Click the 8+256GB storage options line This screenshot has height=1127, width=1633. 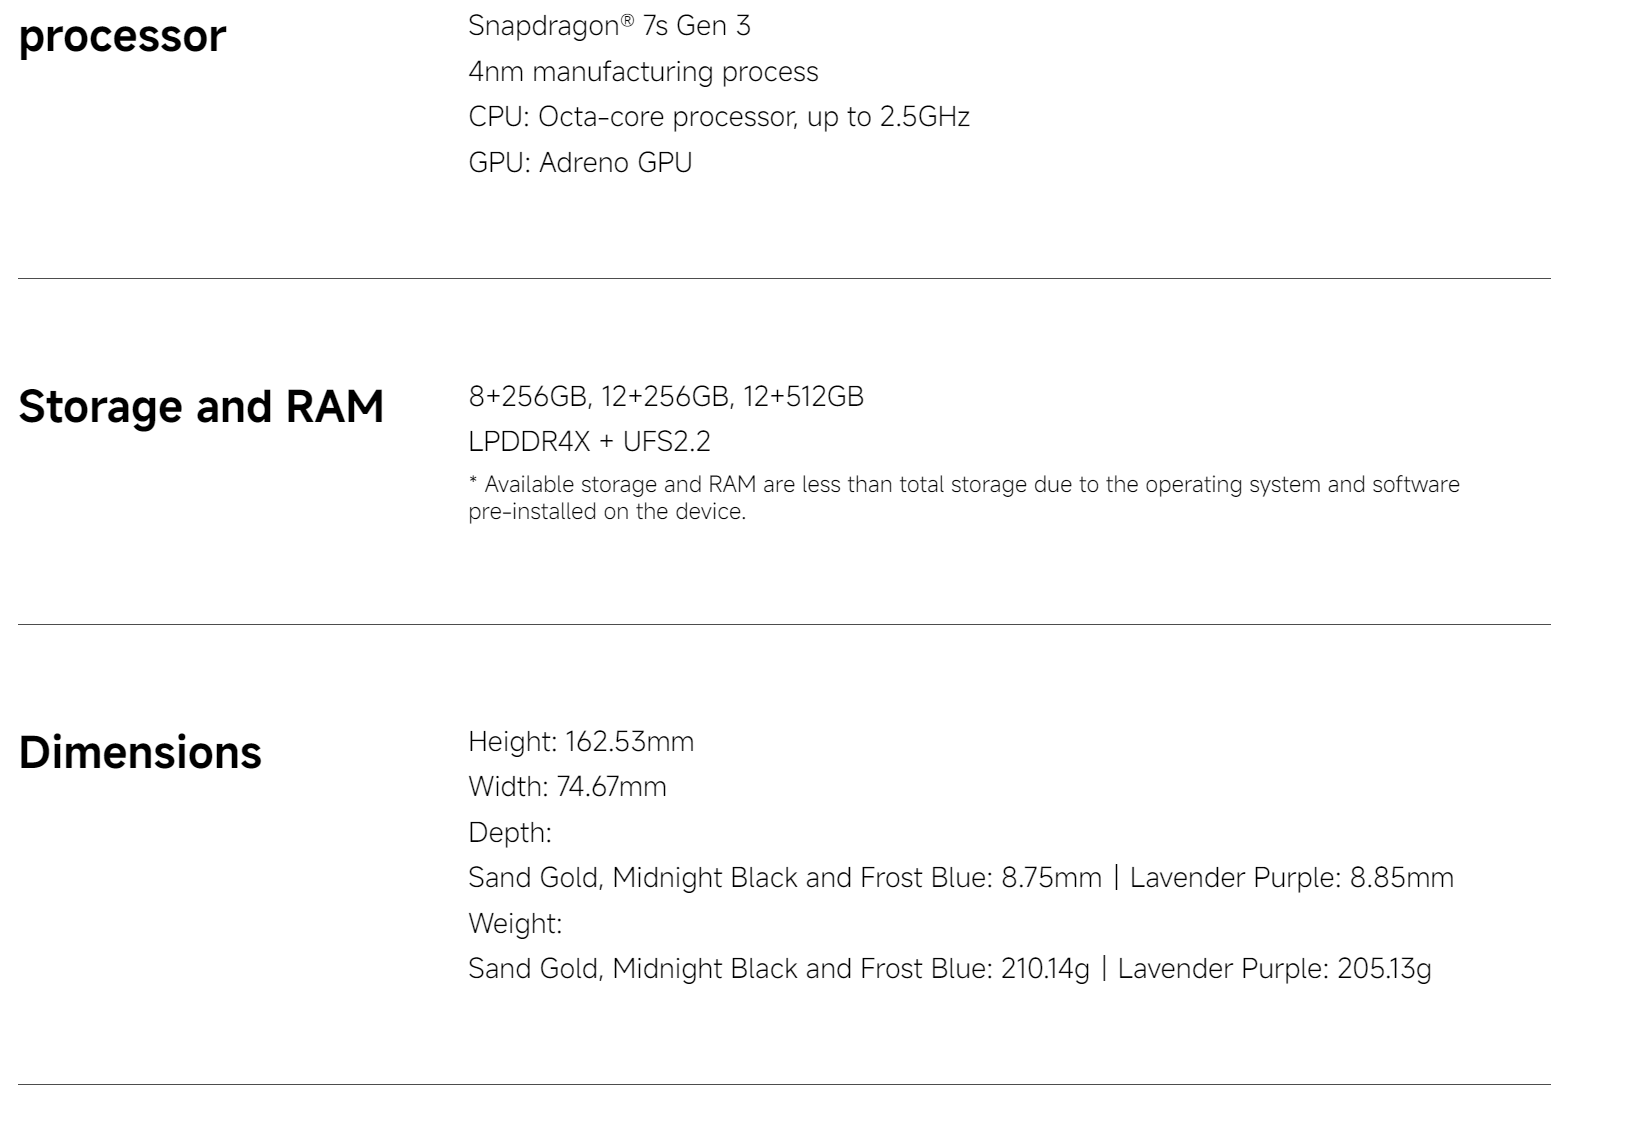click(x=666, y=397)
